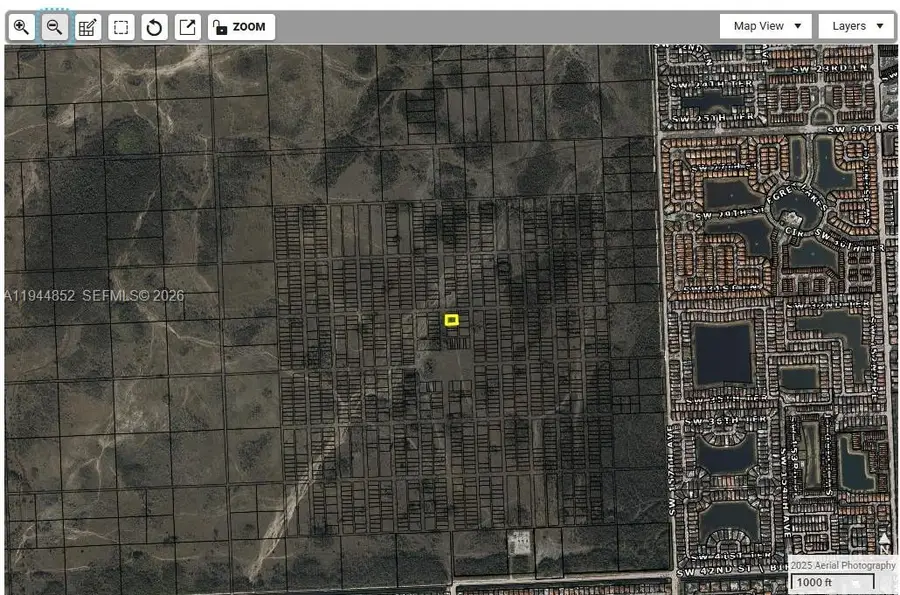Viewport: 900px width, 595px height.
Task: Select the zoom in magnifier tool
Action: pos(20,26)
